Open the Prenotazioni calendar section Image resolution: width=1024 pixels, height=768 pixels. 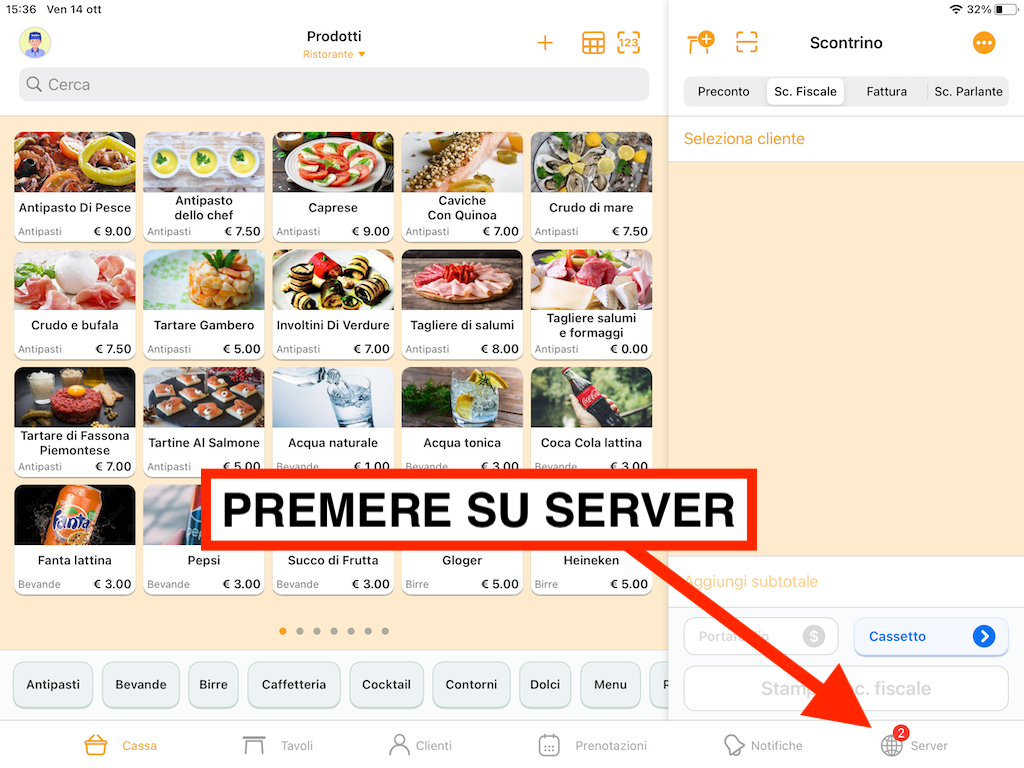click(x=592, y=745)
